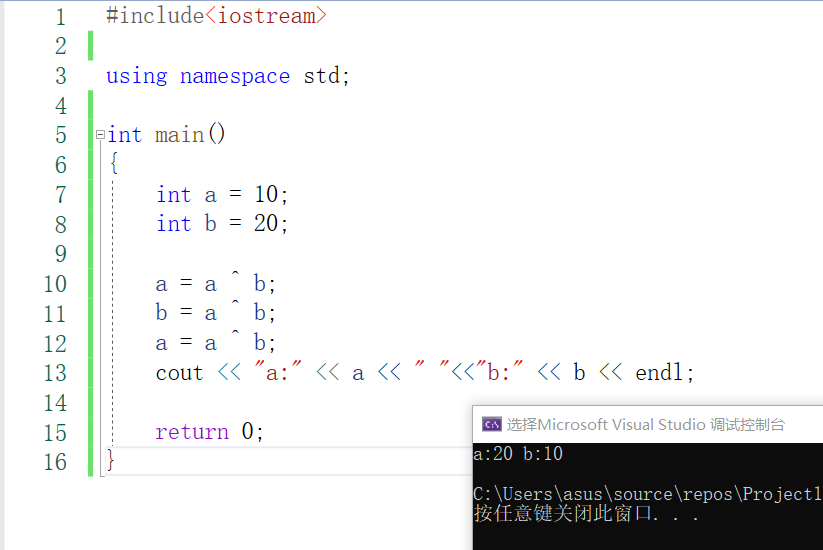Click line number 15 in the gutter

tap(55, 433)
